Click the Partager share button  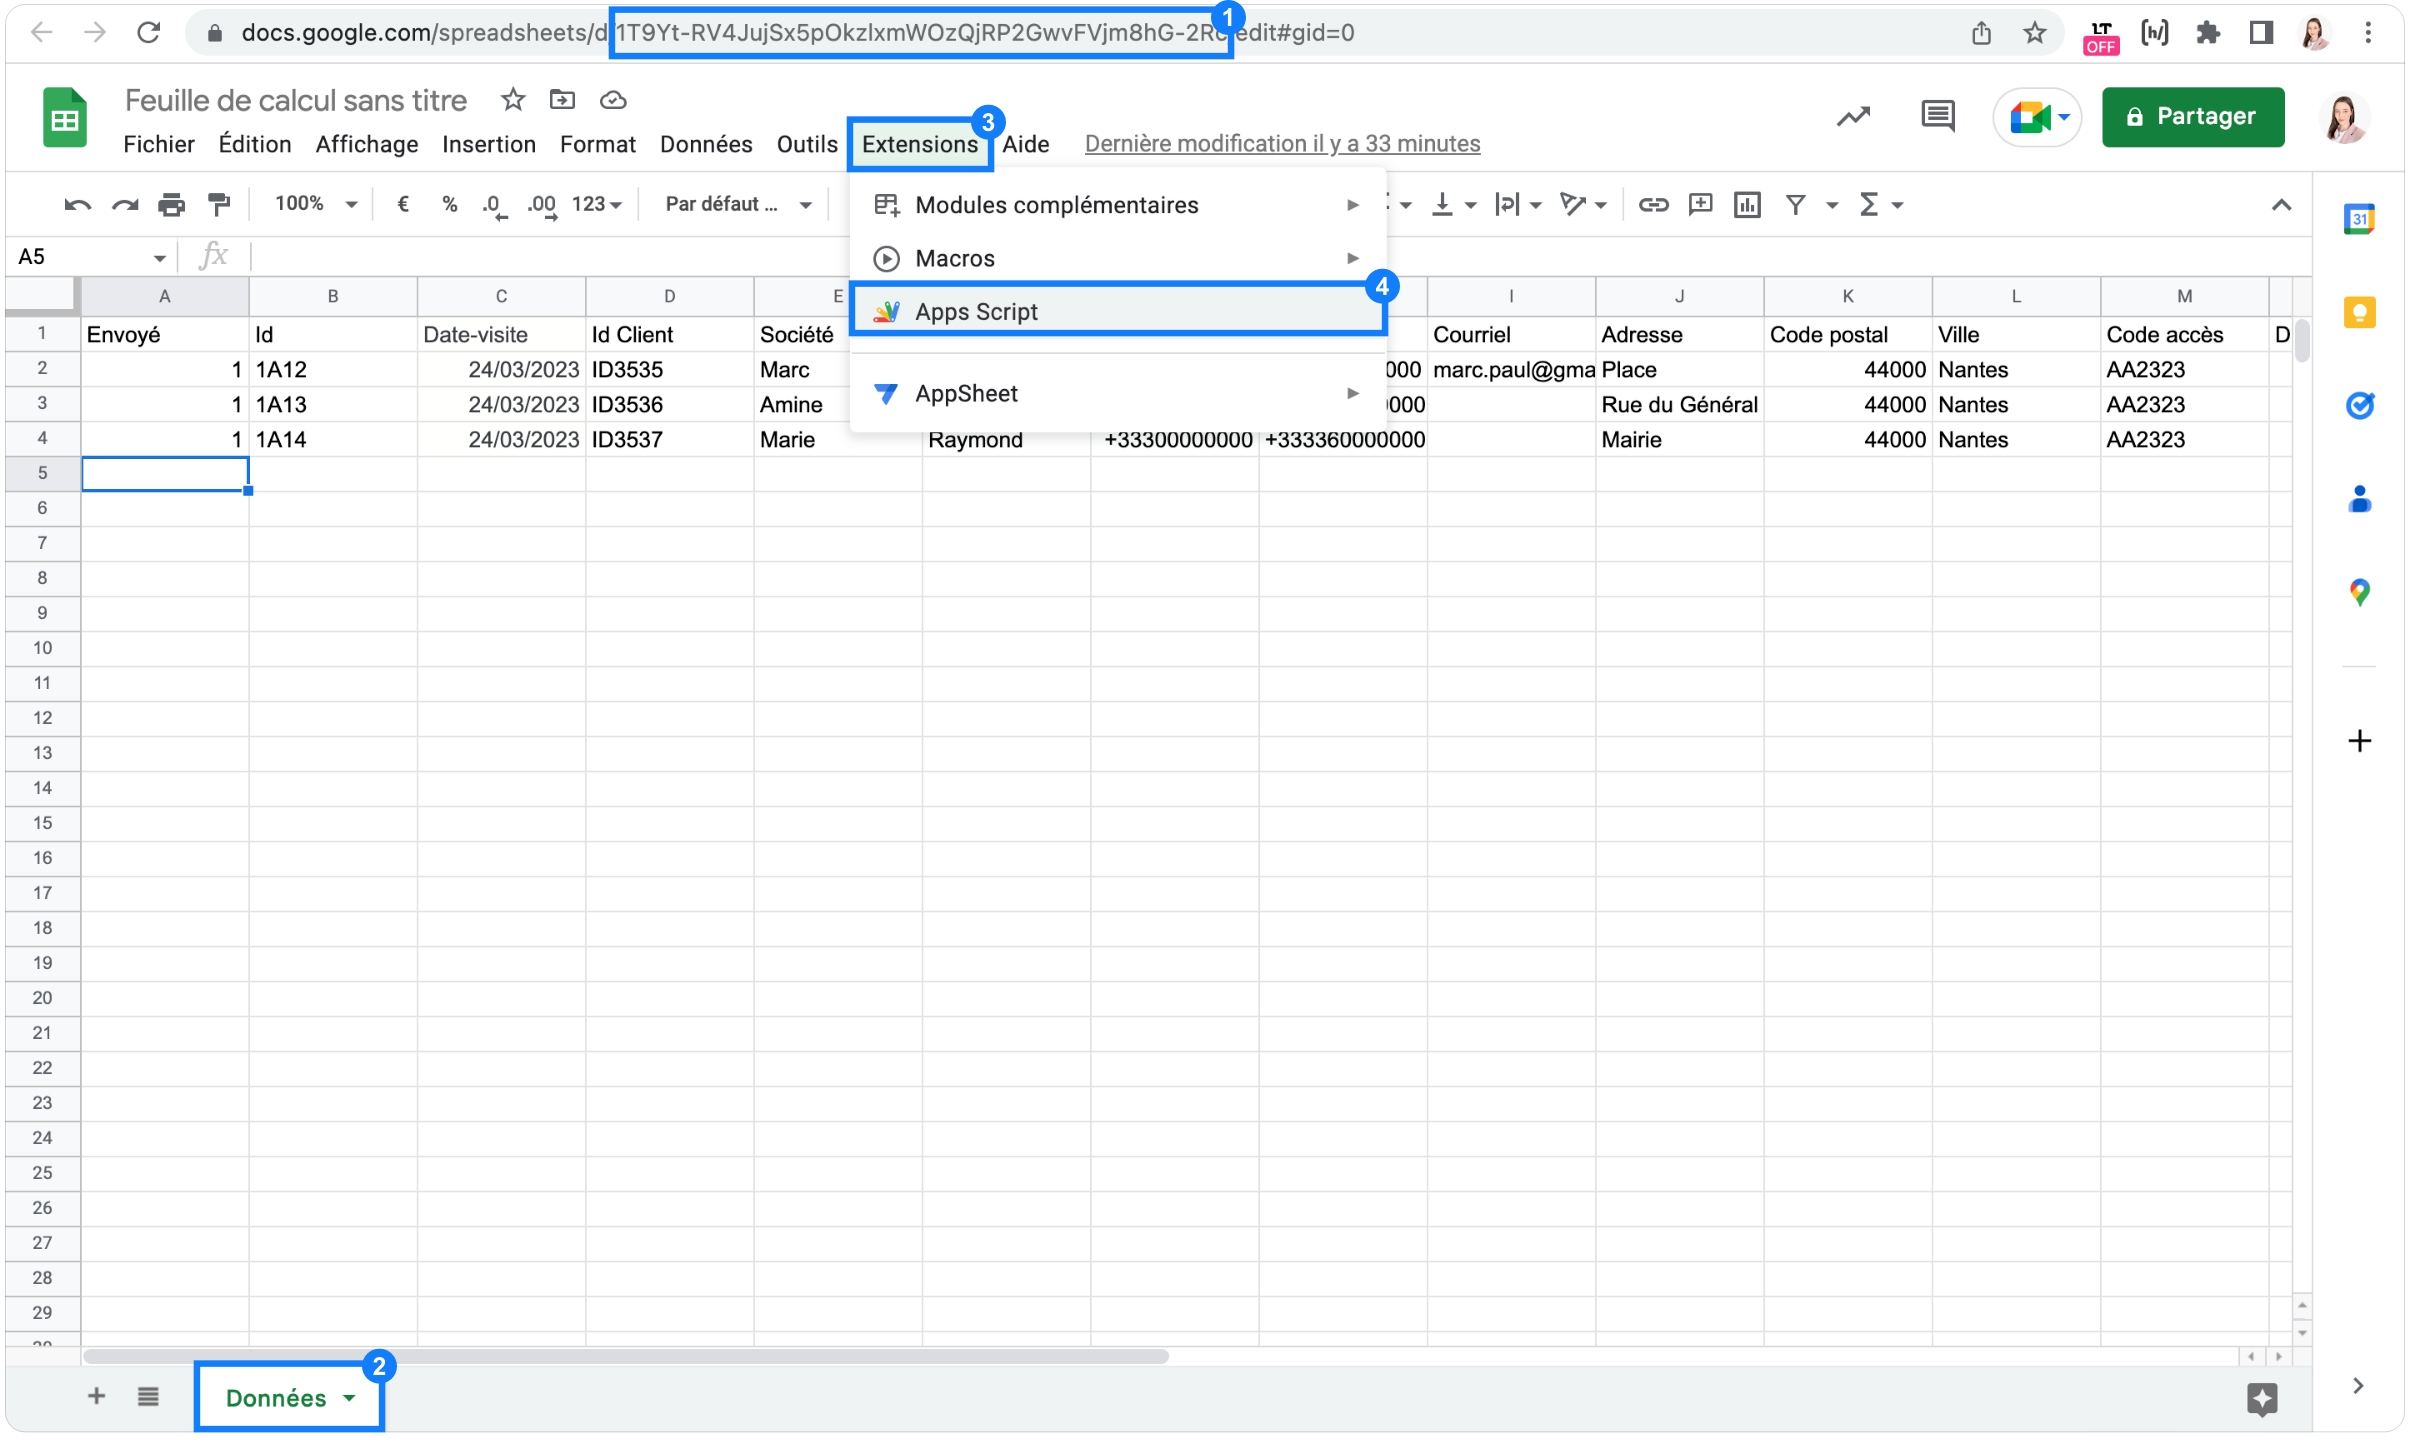click(x=2192, y=117)
